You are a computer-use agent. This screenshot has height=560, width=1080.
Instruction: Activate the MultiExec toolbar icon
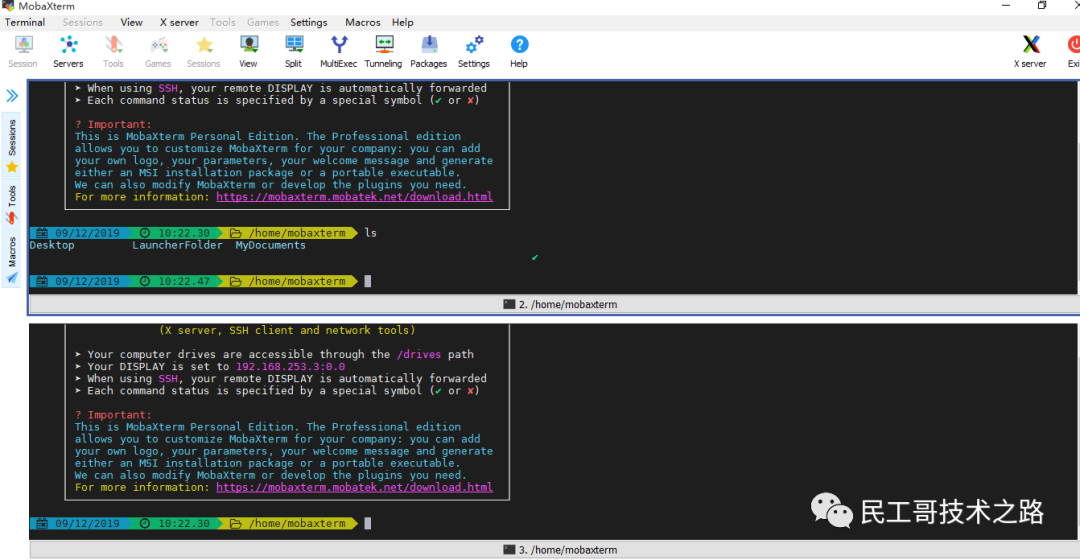coord(338,52)
